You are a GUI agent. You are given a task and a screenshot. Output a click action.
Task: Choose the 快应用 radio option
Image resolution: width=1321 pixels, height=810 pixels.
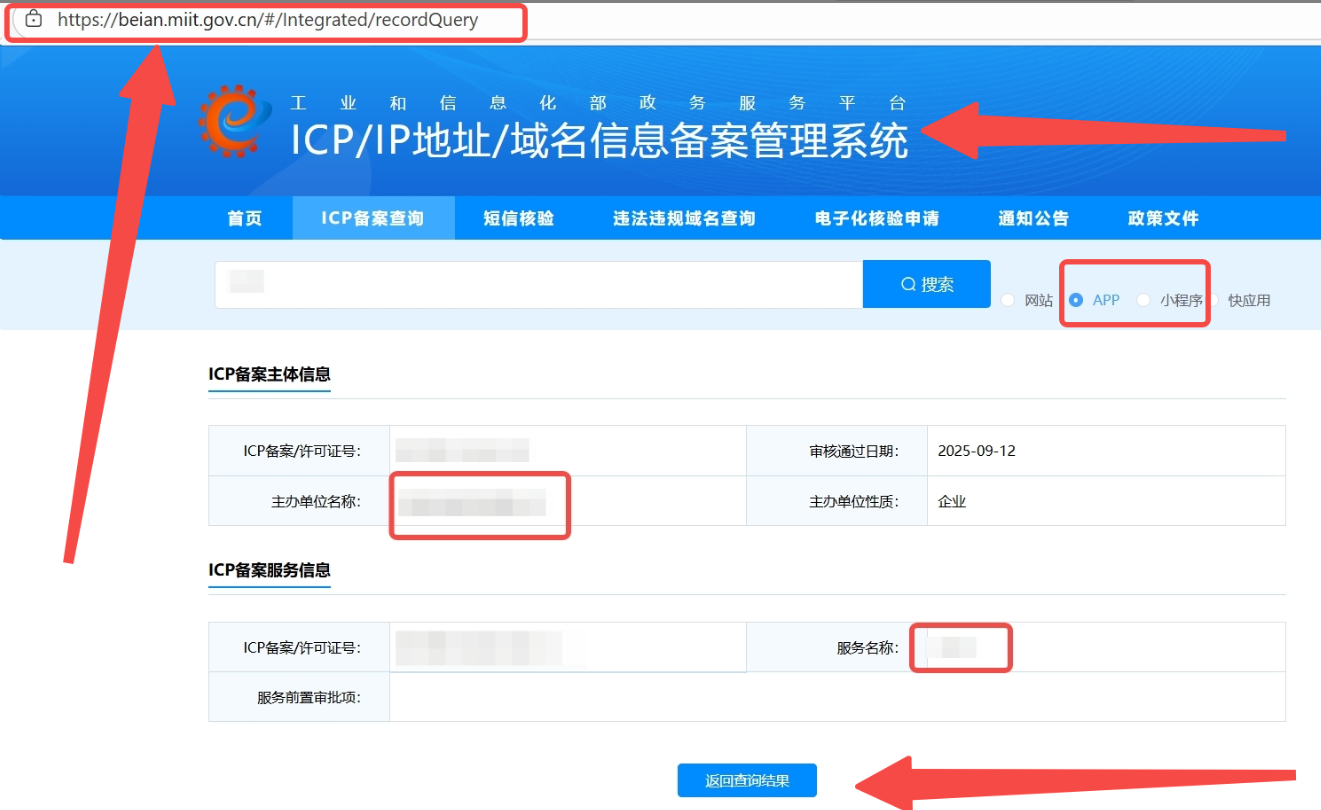(x=1213, y=300)
